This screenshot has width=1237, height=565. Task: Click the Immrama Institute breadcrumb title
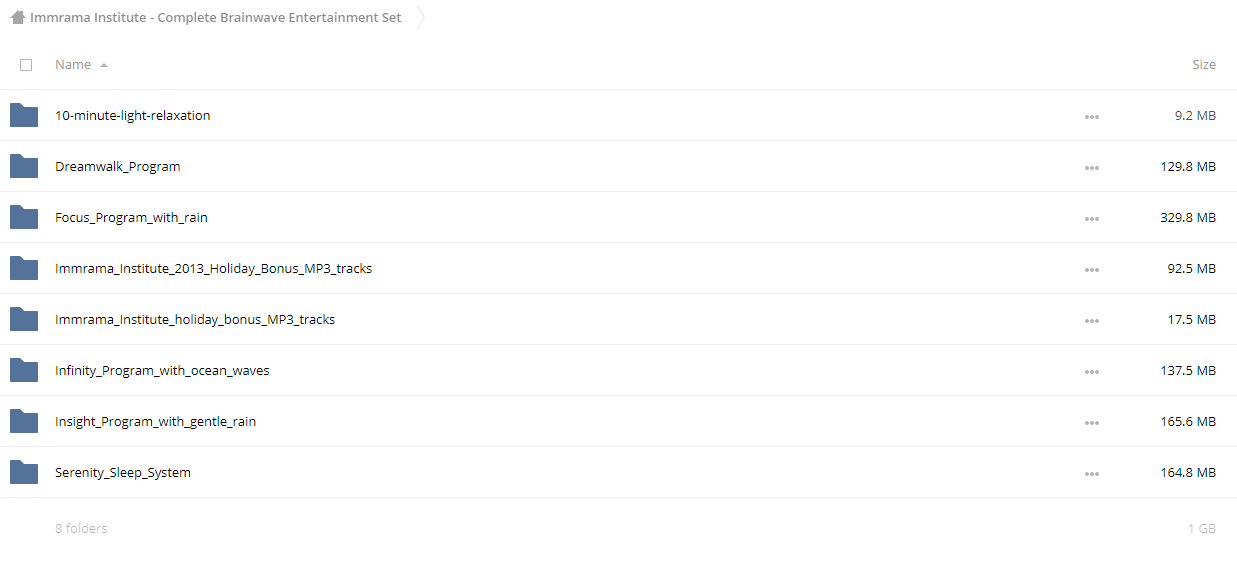216,17
